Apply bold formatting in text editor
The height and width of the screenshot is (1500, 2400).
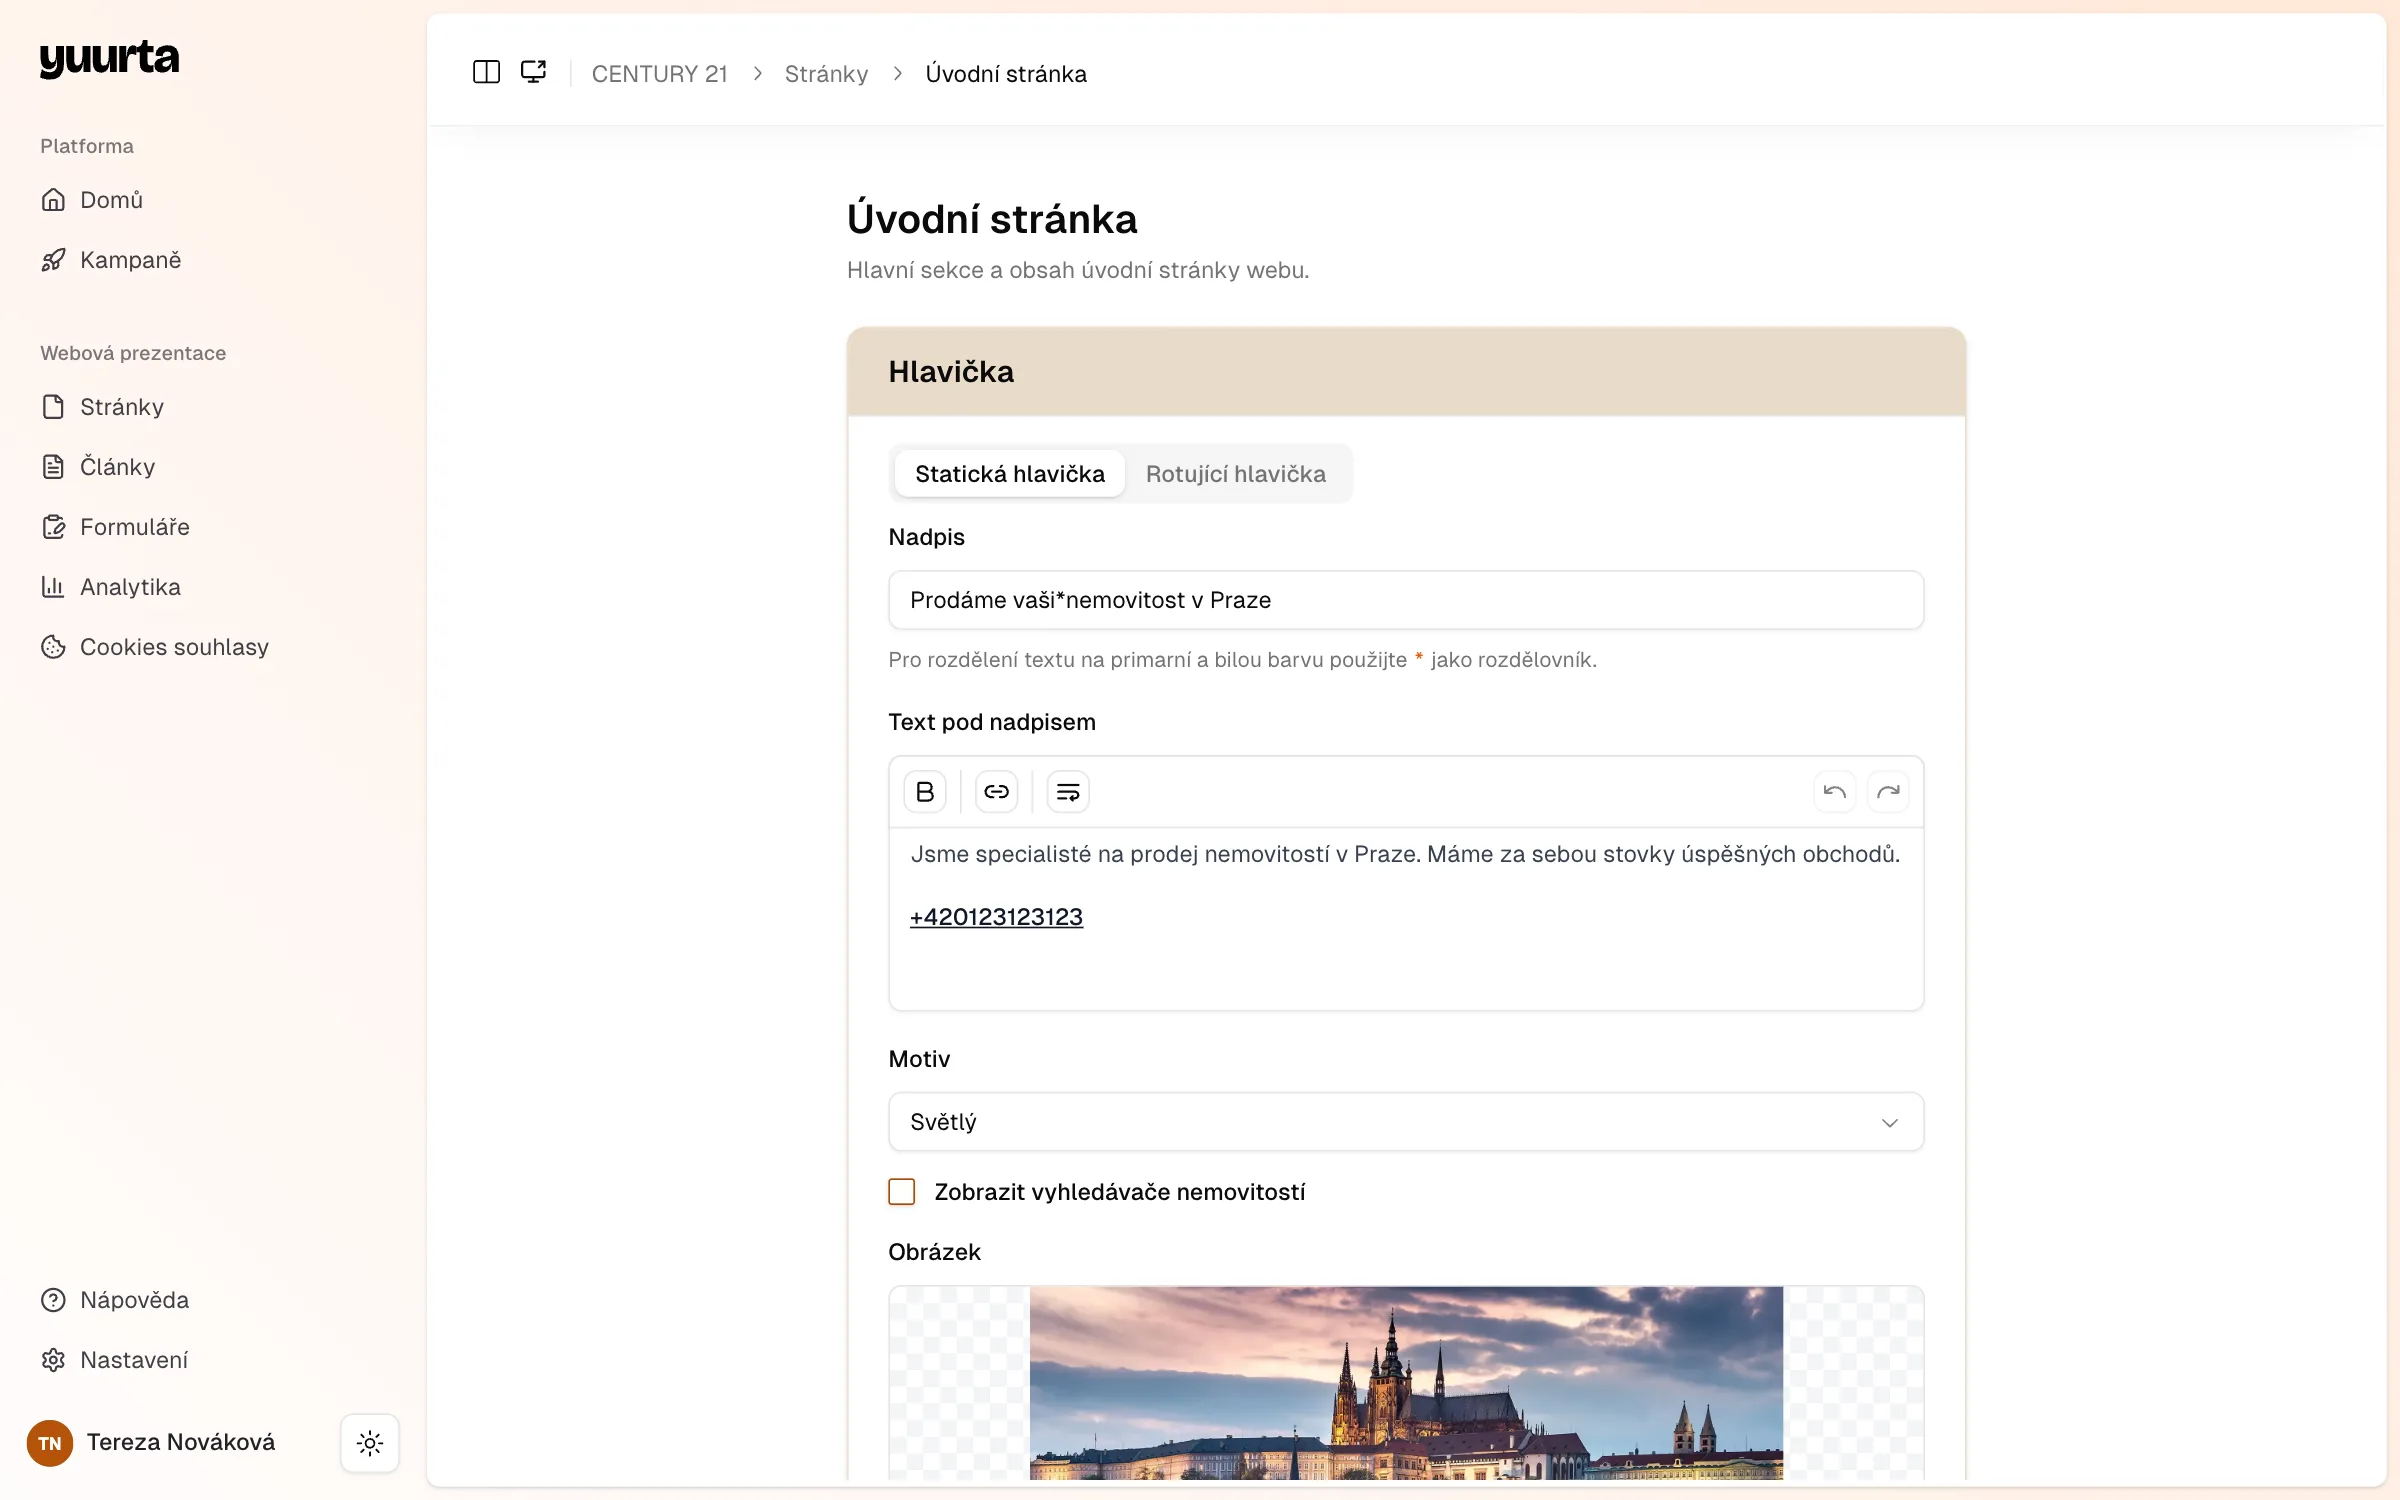coord(925,792)
